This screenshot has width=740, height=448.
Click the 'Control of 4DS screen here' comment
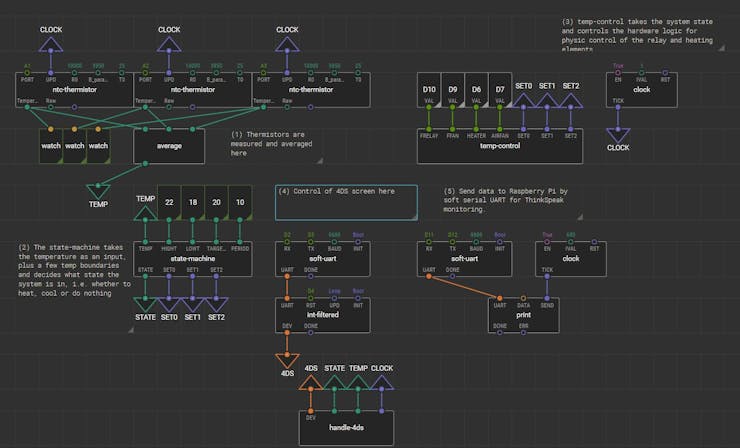[346, 202]
